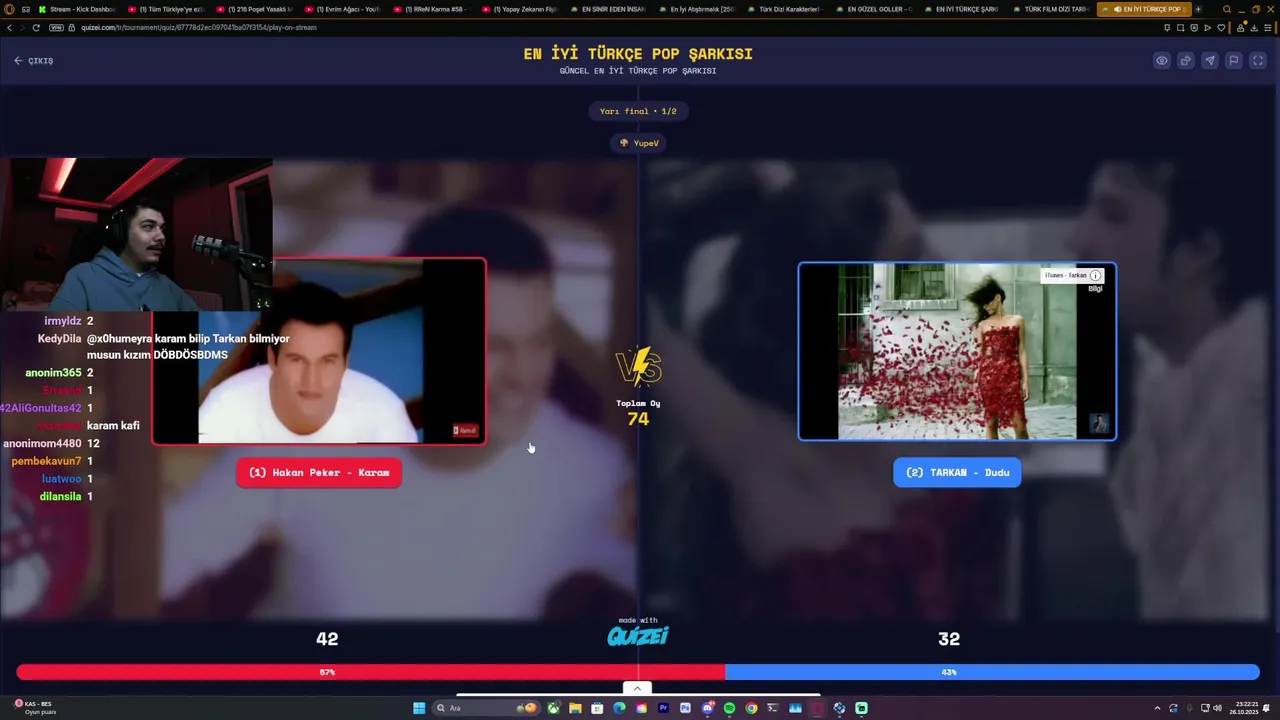This screenshot has height=720, width=1280.
Task: Enter fullscreen with the corner-brackets icon
Action: [1258, 61]
